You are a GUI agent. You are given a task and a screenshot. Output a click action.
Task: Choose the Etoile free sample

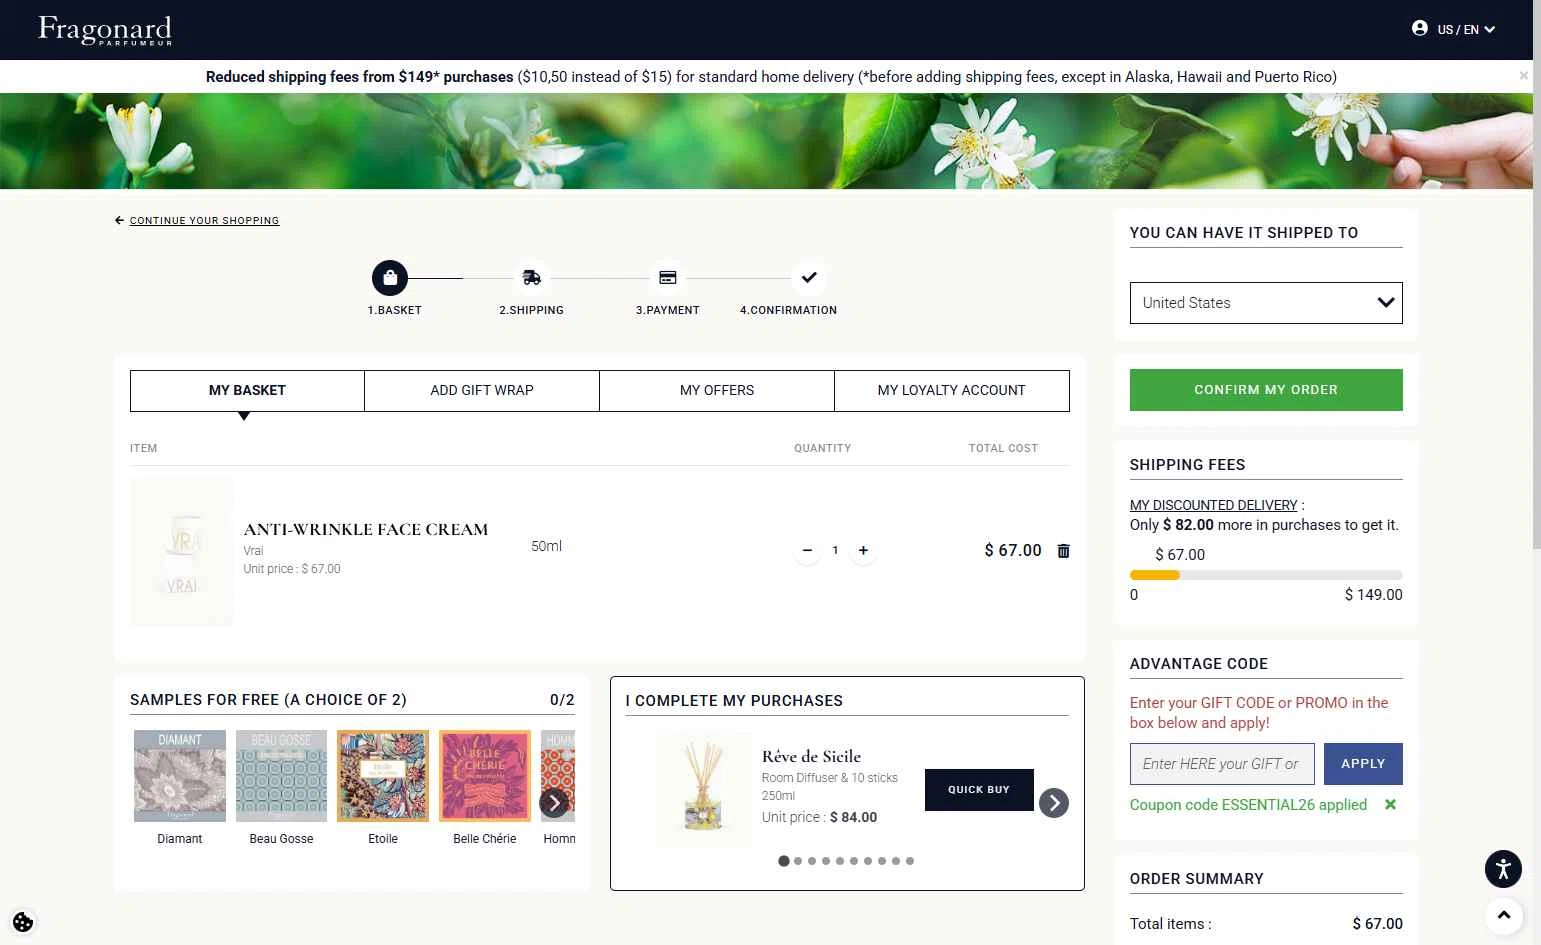pyautogui.click(x=383, y=776)
